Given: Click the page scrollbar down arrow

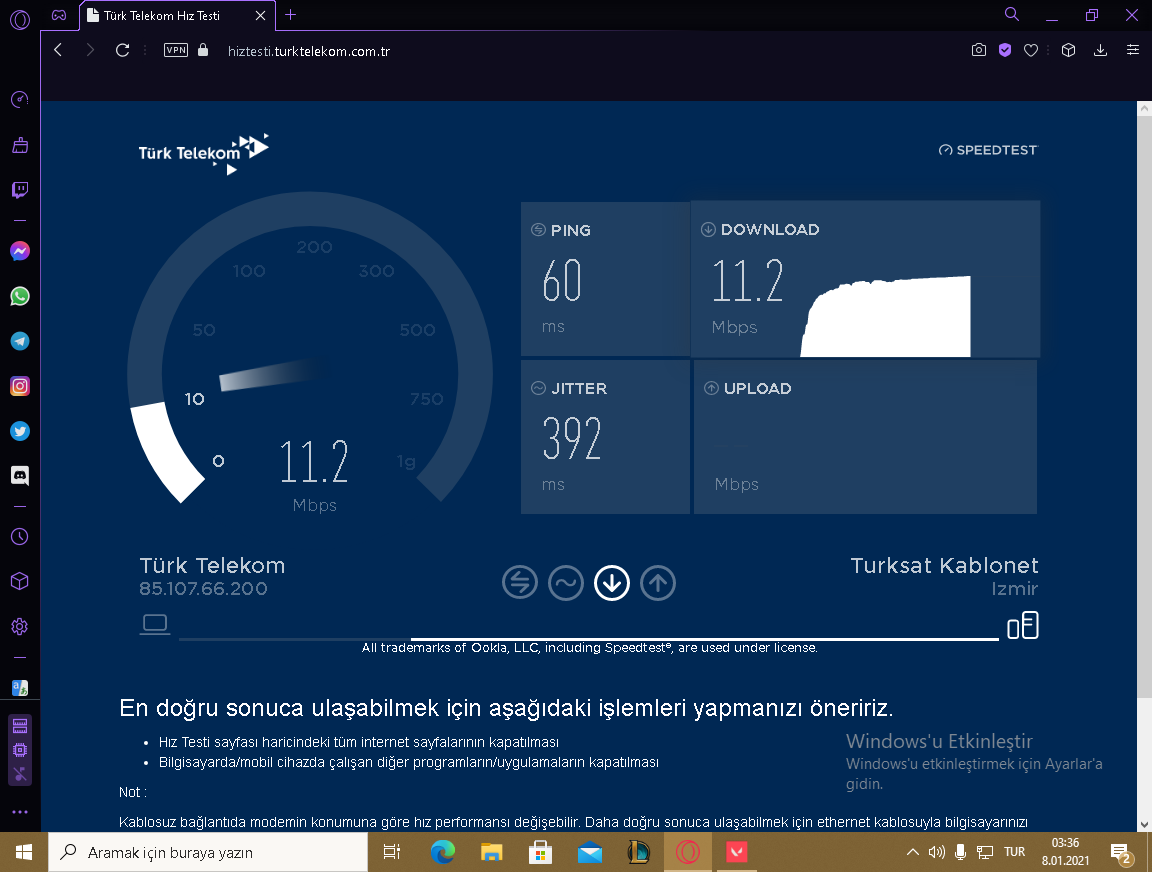Looking at the screenshot, I should [1144, 825].
